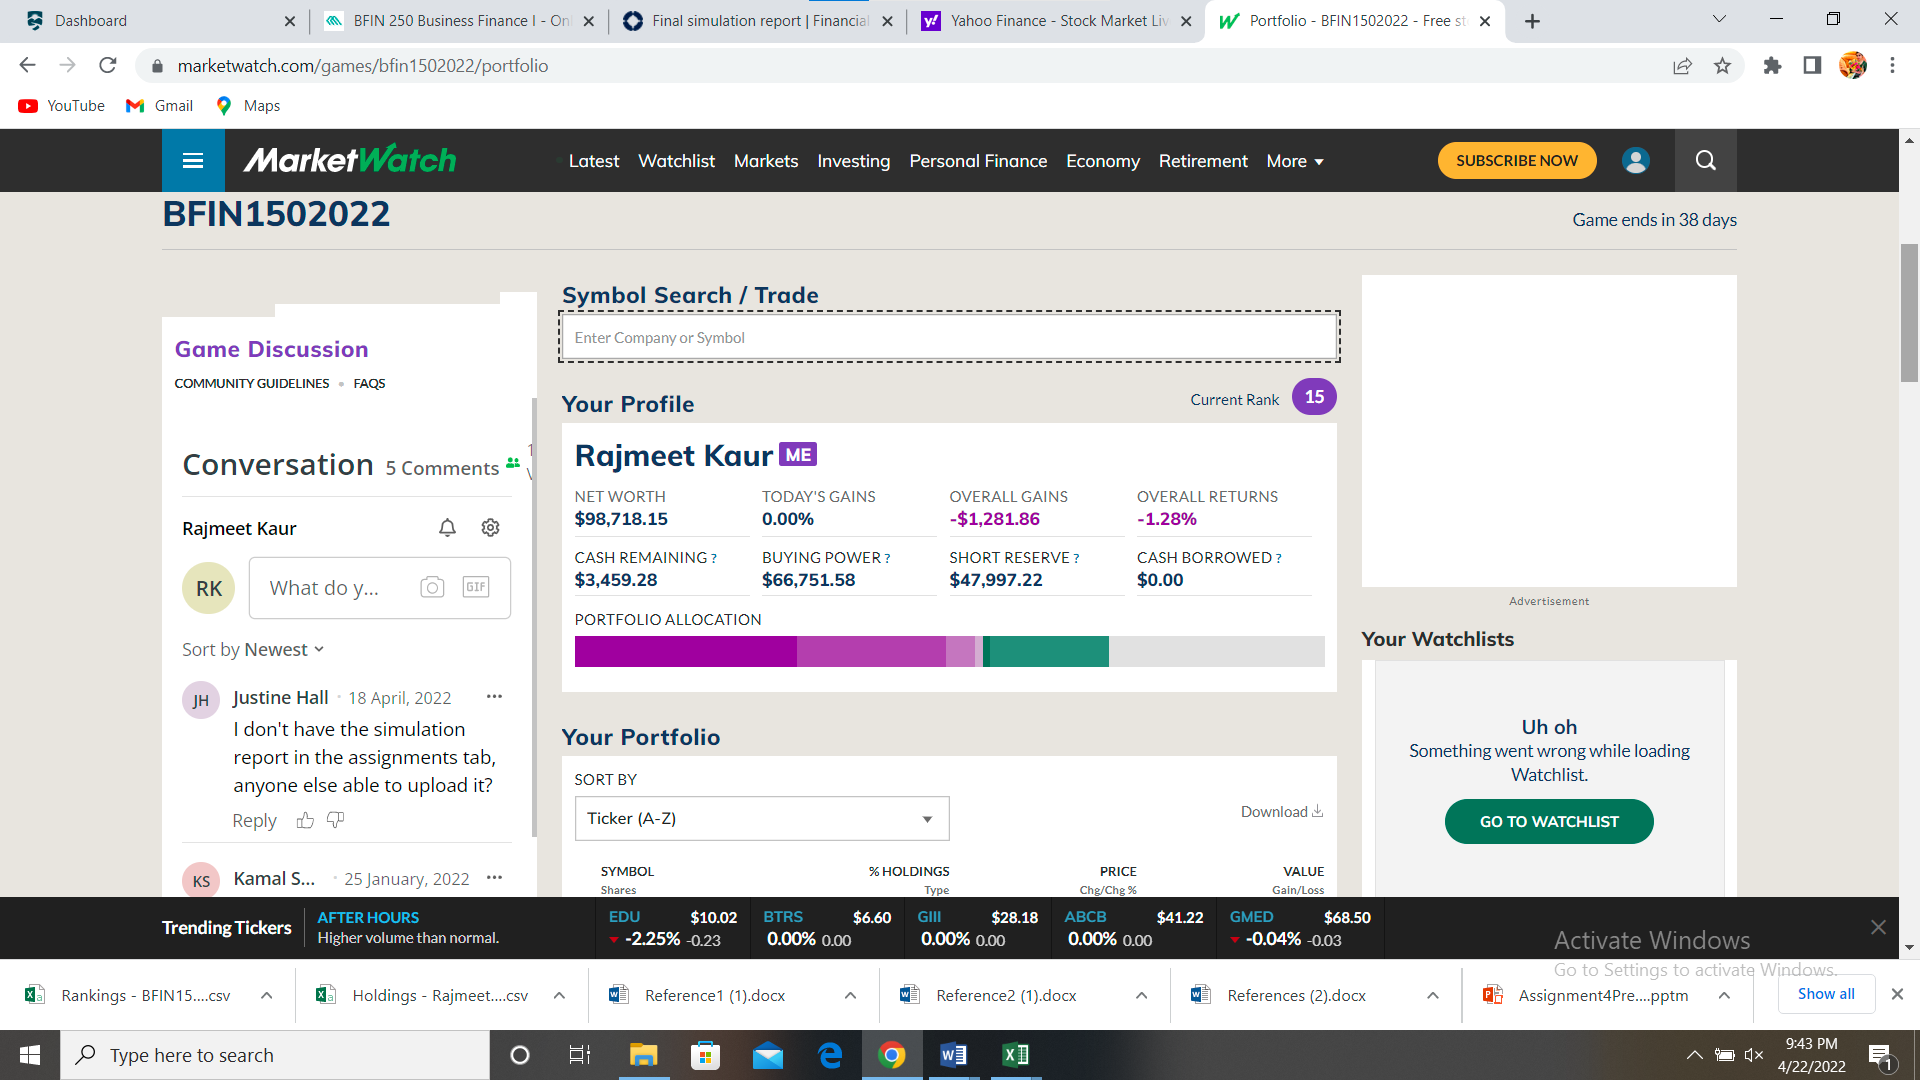Show all downloads
The height and width of the screenshot is (1080, 1920).
click(x=1826, y=994)
